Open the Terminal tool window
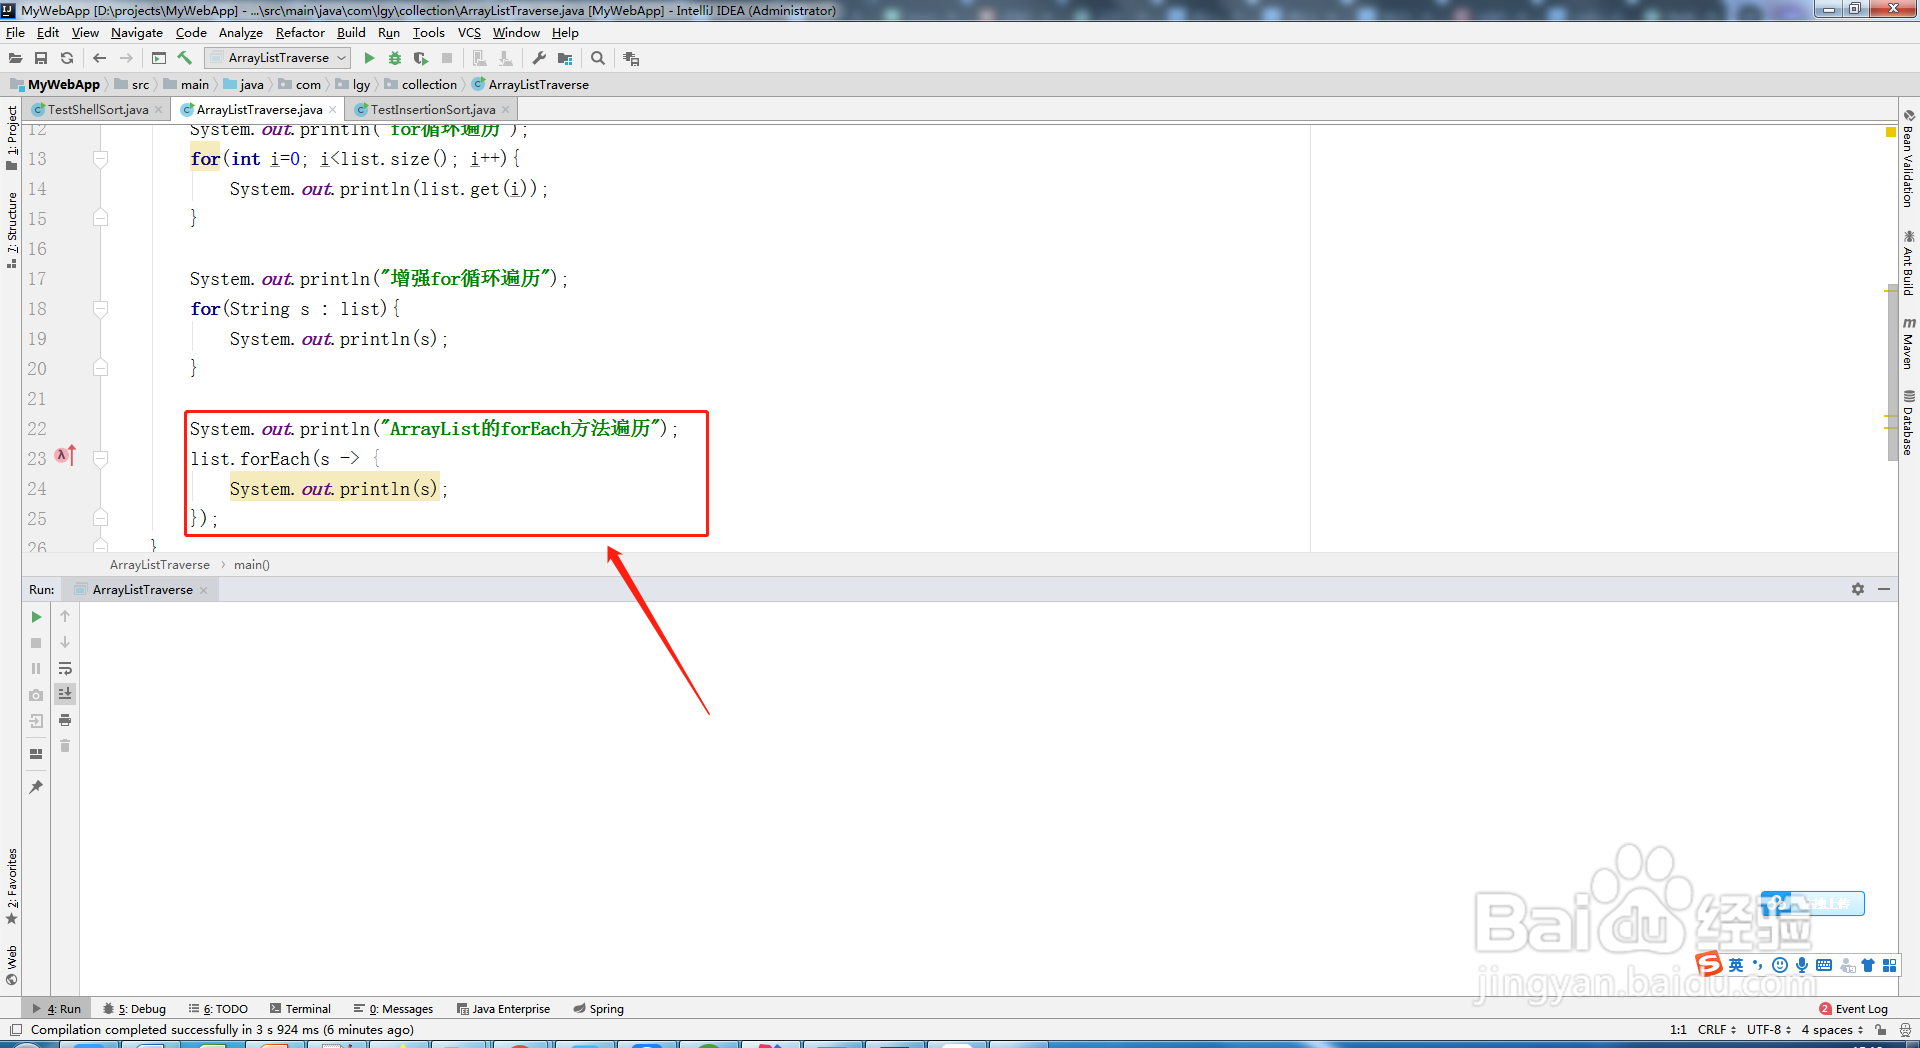The width and height of the screenshot is (1920, 1048). [300, 1009]
